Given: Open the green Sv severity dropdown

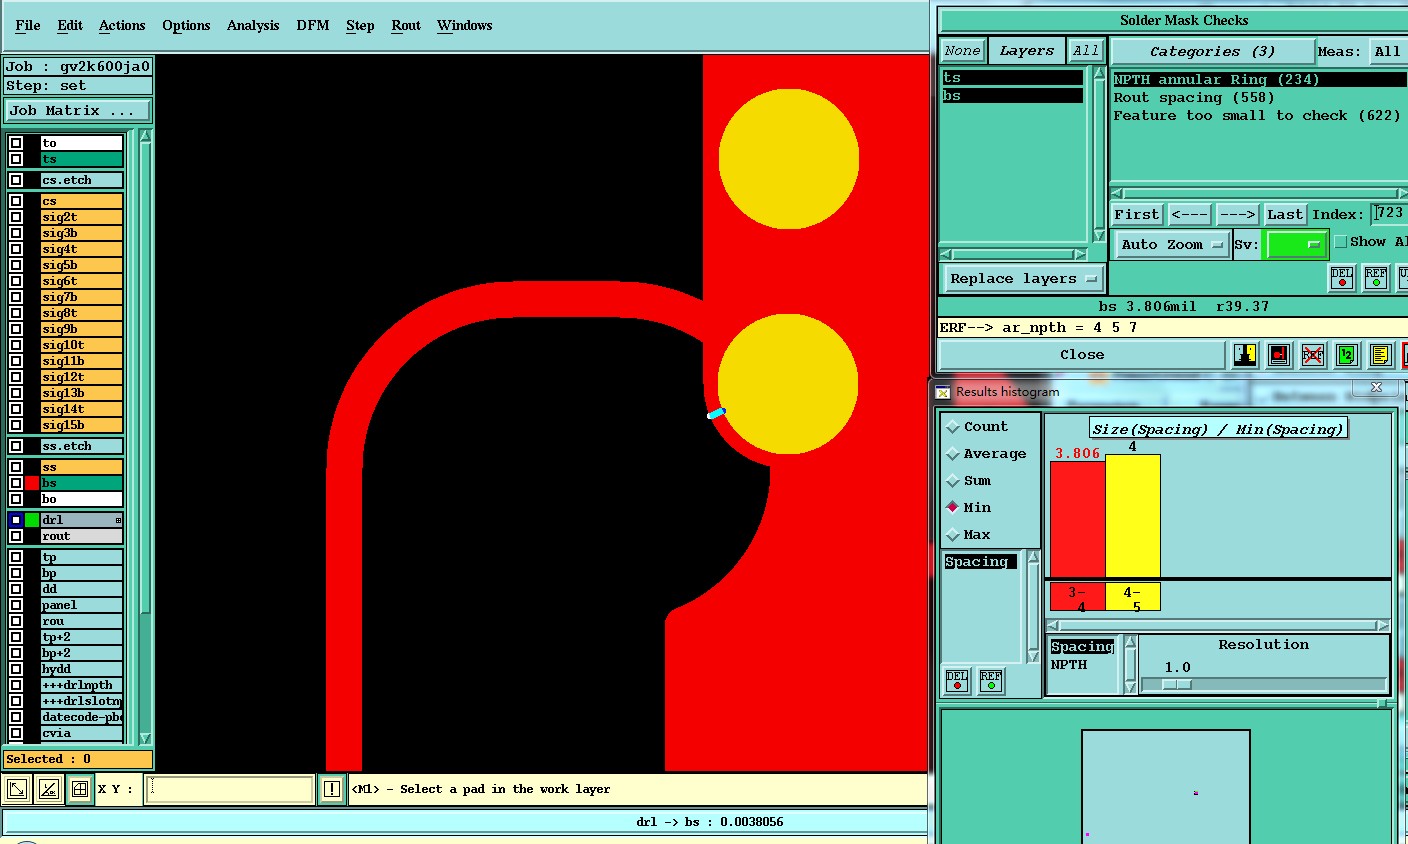Looking at the screenshot, I should click(x=1296, y=244).
